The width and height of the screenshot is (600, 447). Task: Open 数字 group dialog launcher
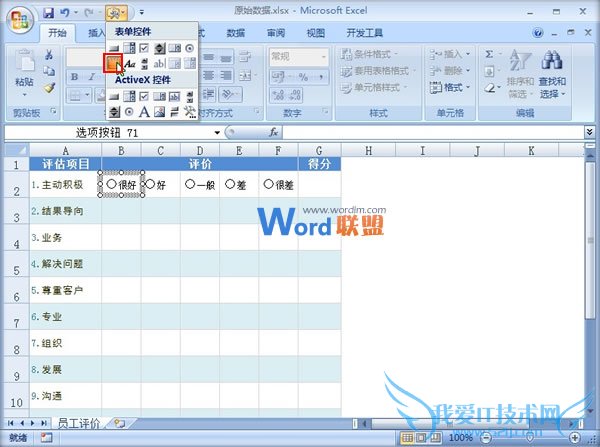point(325,111)
